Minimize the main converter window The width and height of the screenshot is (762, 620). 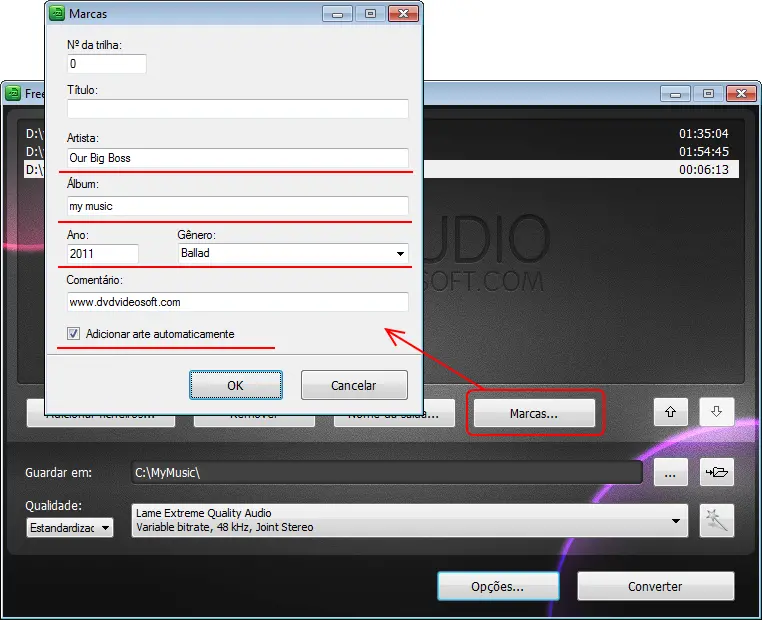(x=675, y=93)
